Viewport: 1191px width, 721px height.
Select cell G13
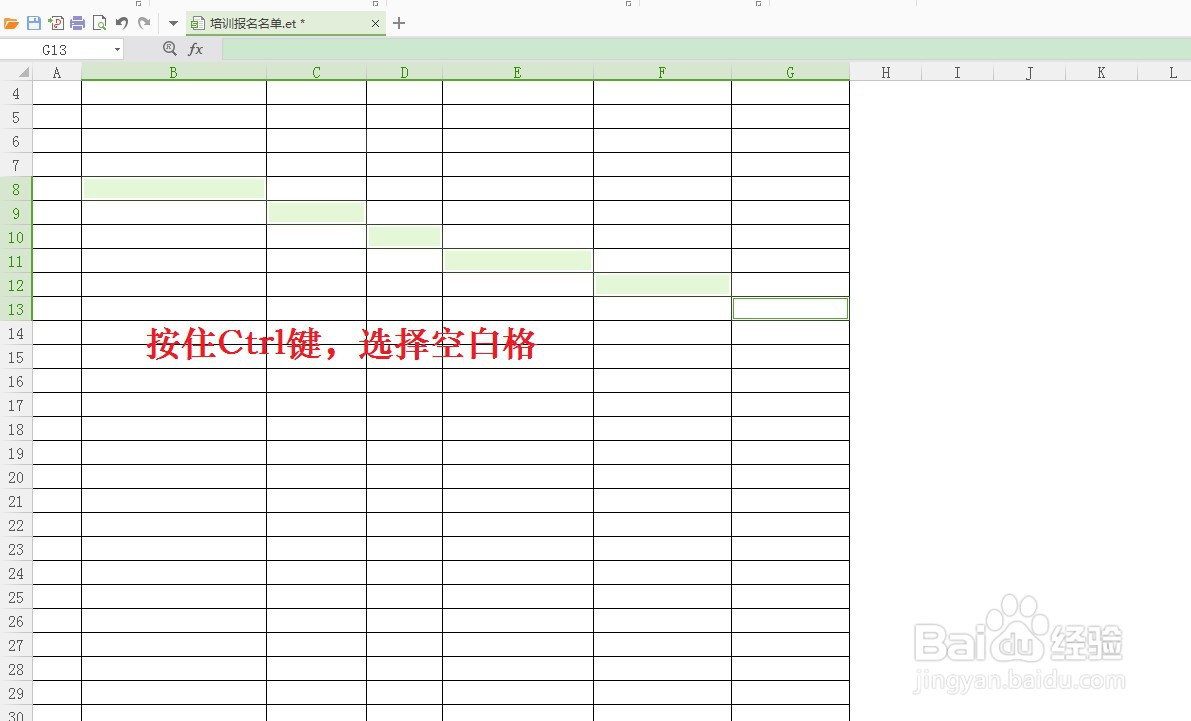coord(790,308)
